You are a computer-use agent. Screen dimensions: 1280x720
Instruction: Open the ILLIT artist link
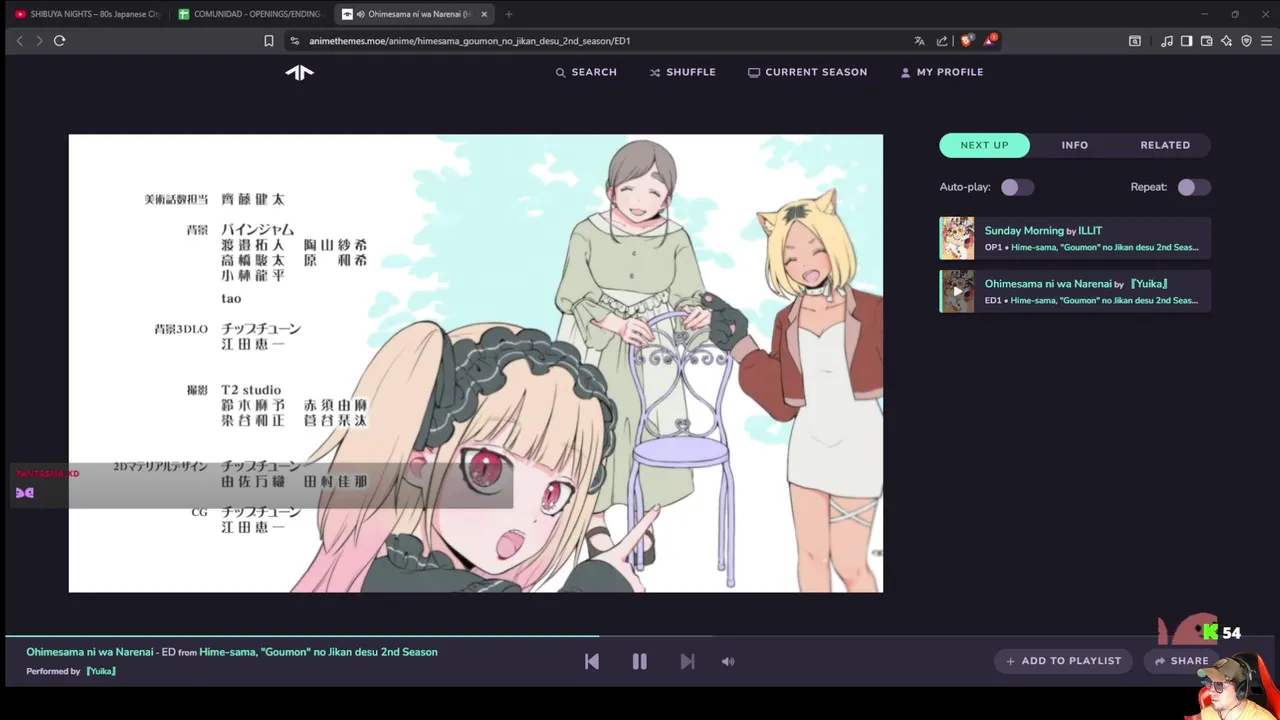pos(1090,231)
